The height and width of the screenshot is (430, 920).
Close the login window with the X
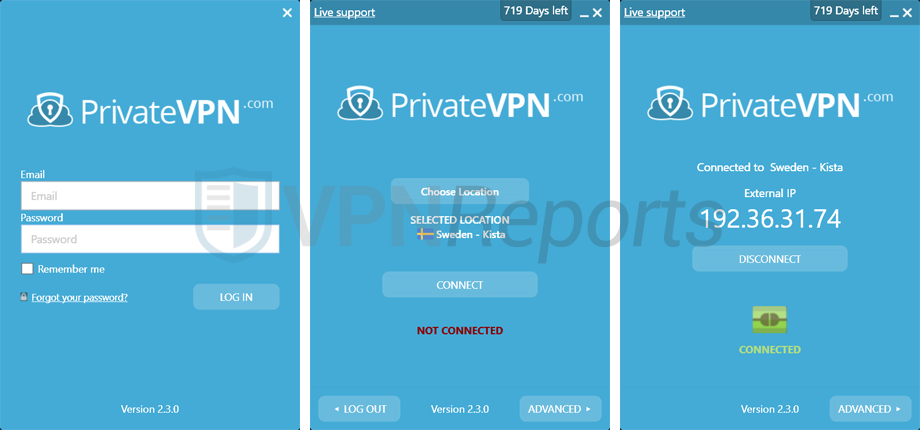pyautogui.click(x=287, y=13)
